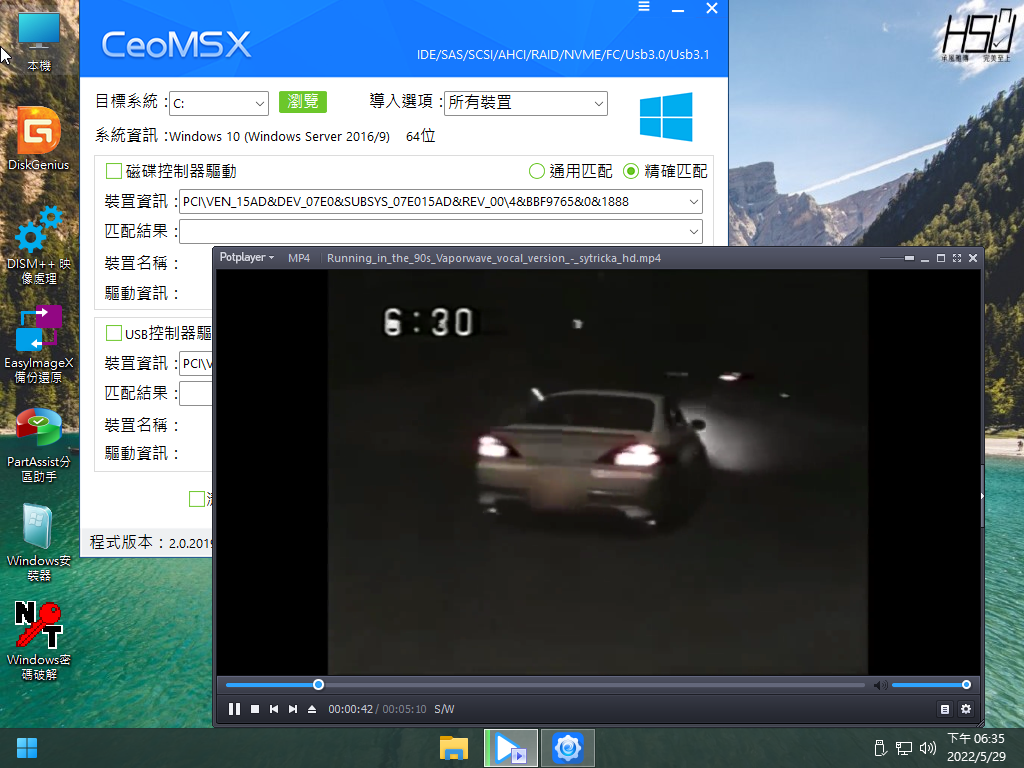Adjust Potplayer volume slider handle
Image resolution: width=1024 pixels, height=768 pixels.
point(967,685)
